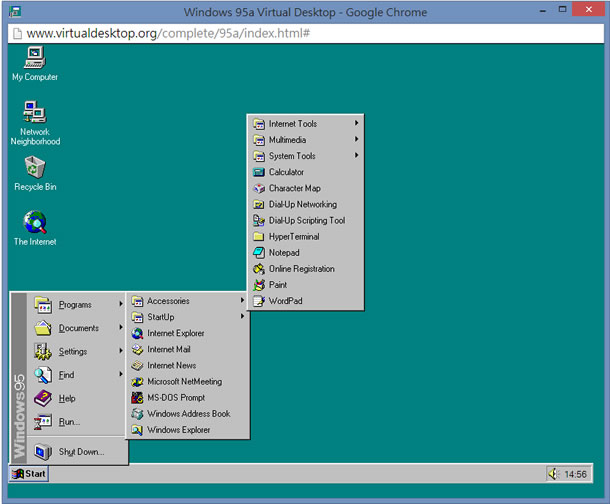This screenshot has width=610, height=504.
Task: Click the Notepad icon
Action: pos(259,252)
